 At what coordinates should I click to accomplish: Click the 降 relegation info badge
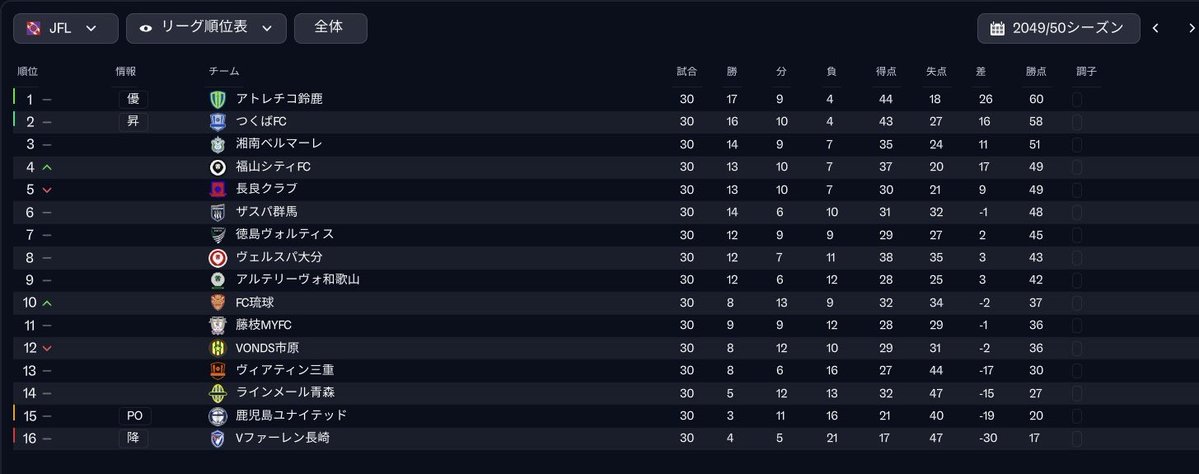(133, 439)
